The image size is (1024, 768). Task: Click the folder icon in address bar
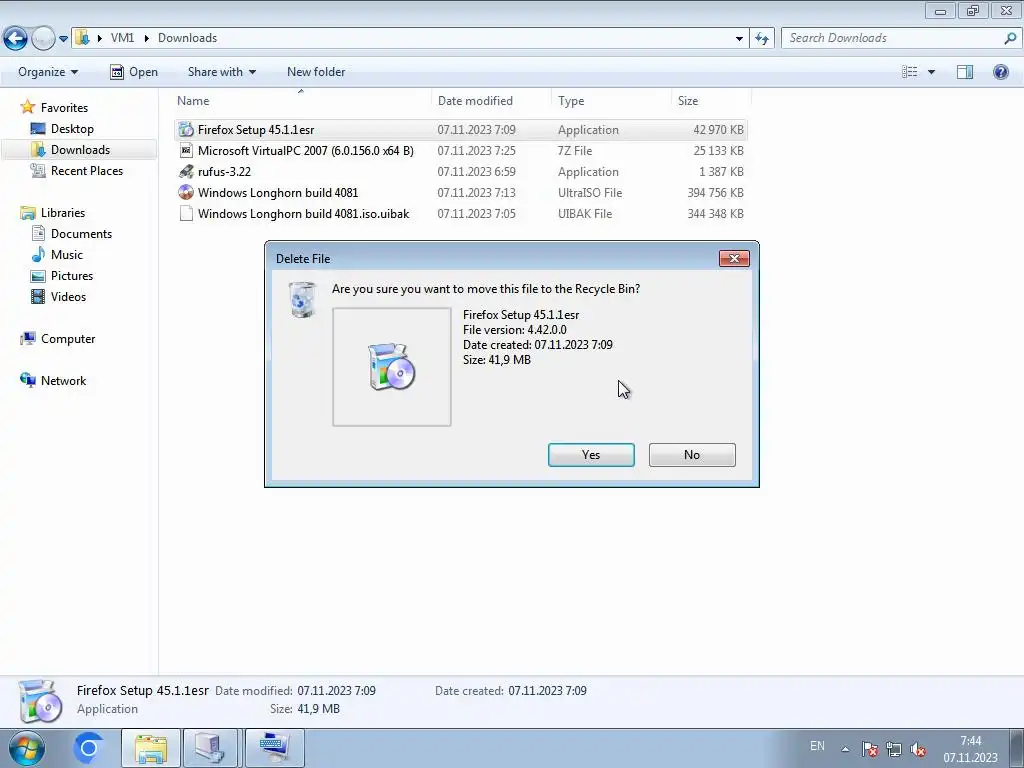[82, 37]
